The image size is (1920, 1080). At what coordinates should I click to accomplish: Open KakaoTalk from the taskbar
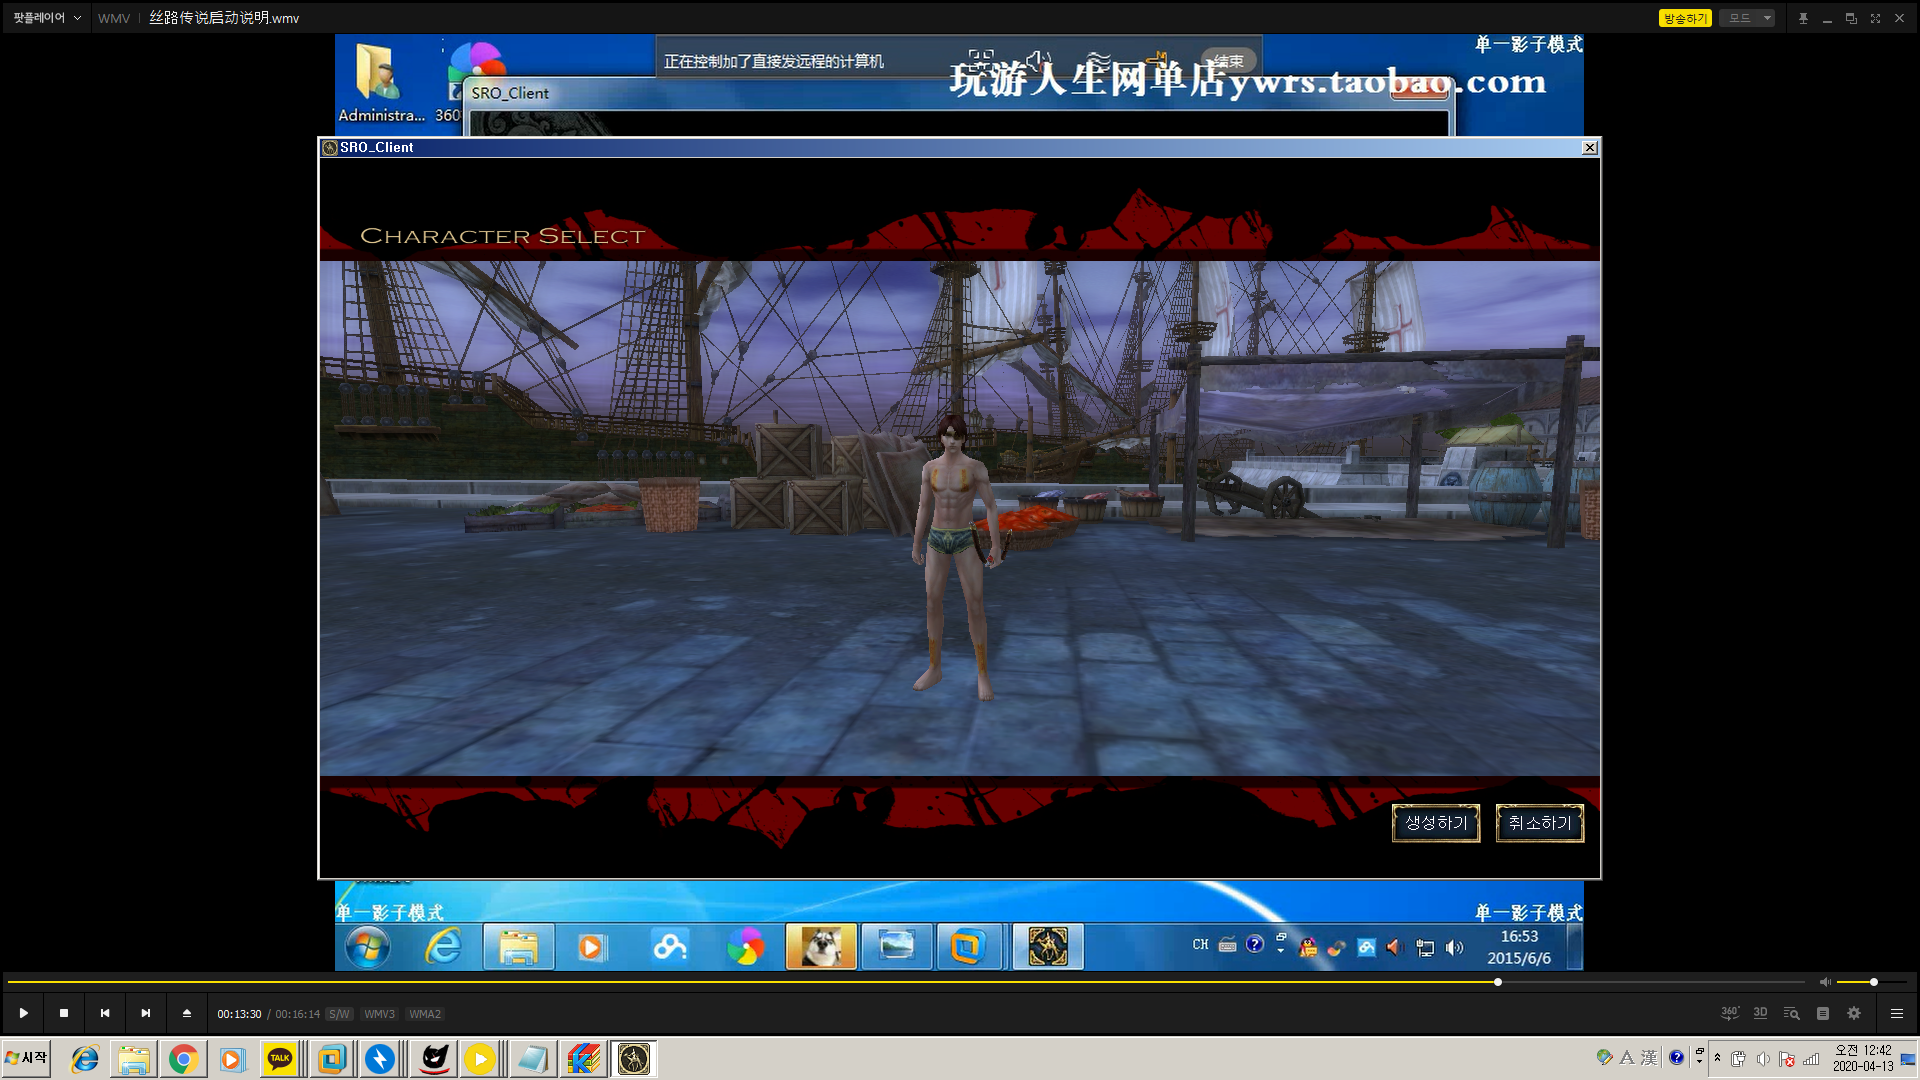point(280,1058)
